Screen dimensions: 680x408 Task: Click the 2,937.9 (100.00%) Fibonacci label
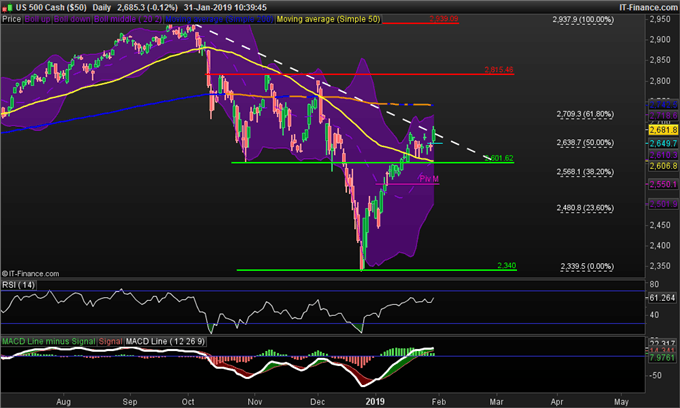pyautogui.click(x=583, y=20)
